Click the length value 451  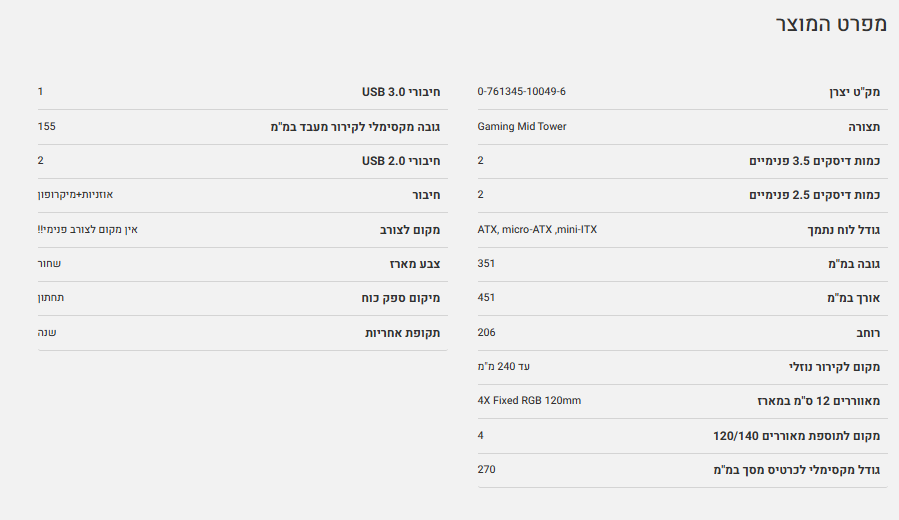[486, 298]
